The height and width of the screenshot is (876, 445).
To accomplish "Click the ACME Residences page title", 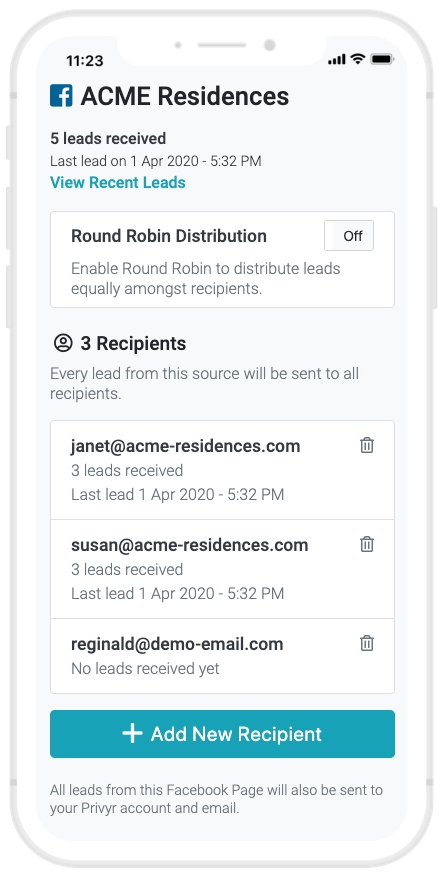I will pos(185,96).
